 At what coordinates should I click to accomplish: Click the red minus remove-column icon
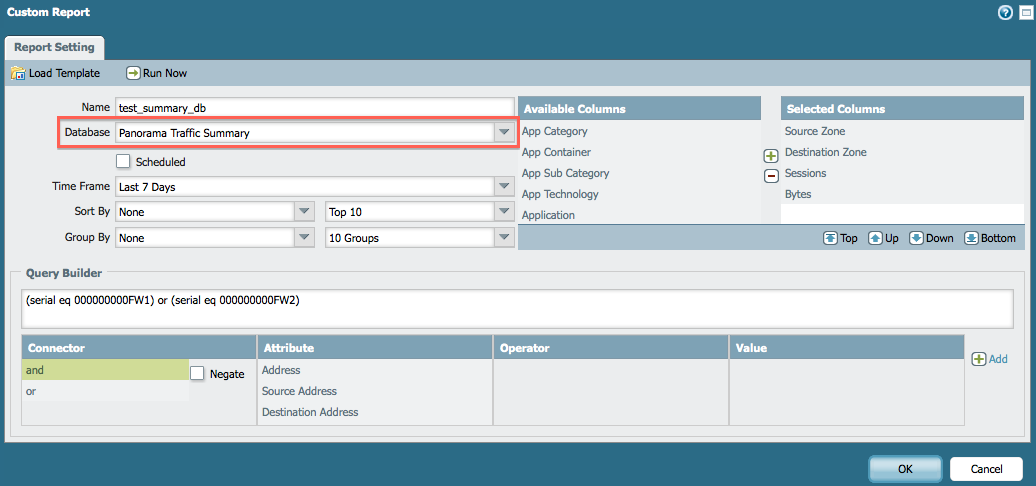point(771,176)
